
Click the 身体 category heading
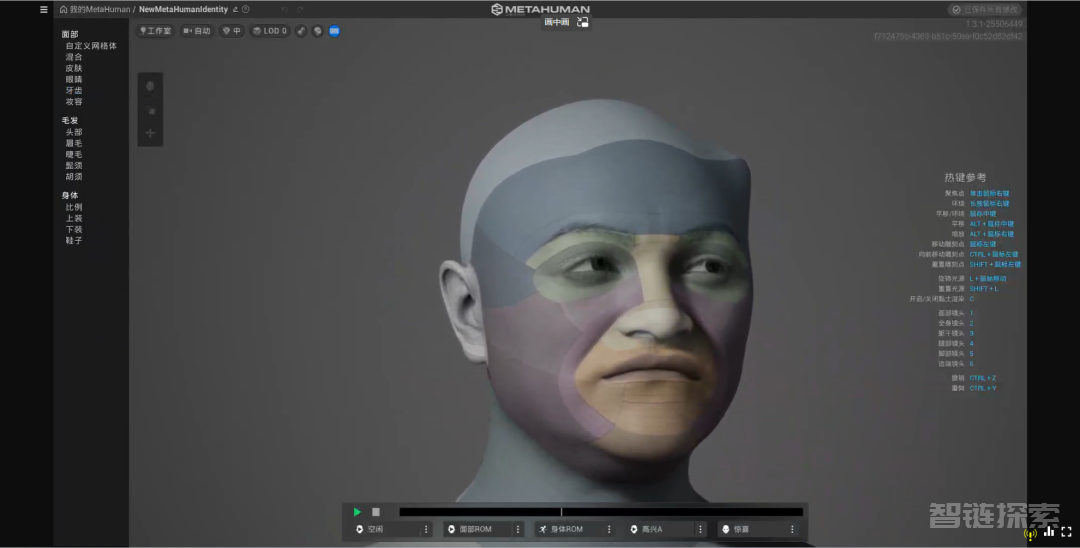(70, 196)
